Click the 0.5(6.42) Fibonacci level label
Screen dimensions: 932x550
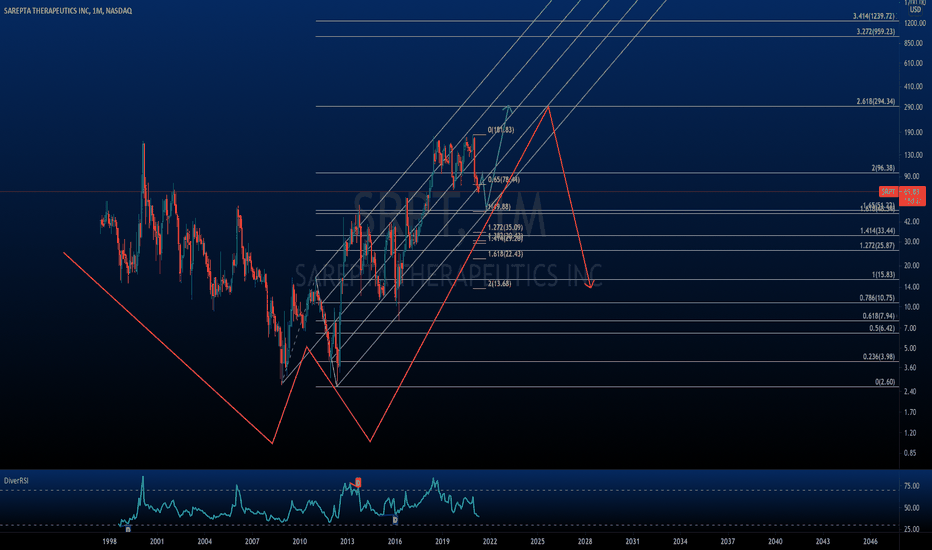click(x=882, y=329)
